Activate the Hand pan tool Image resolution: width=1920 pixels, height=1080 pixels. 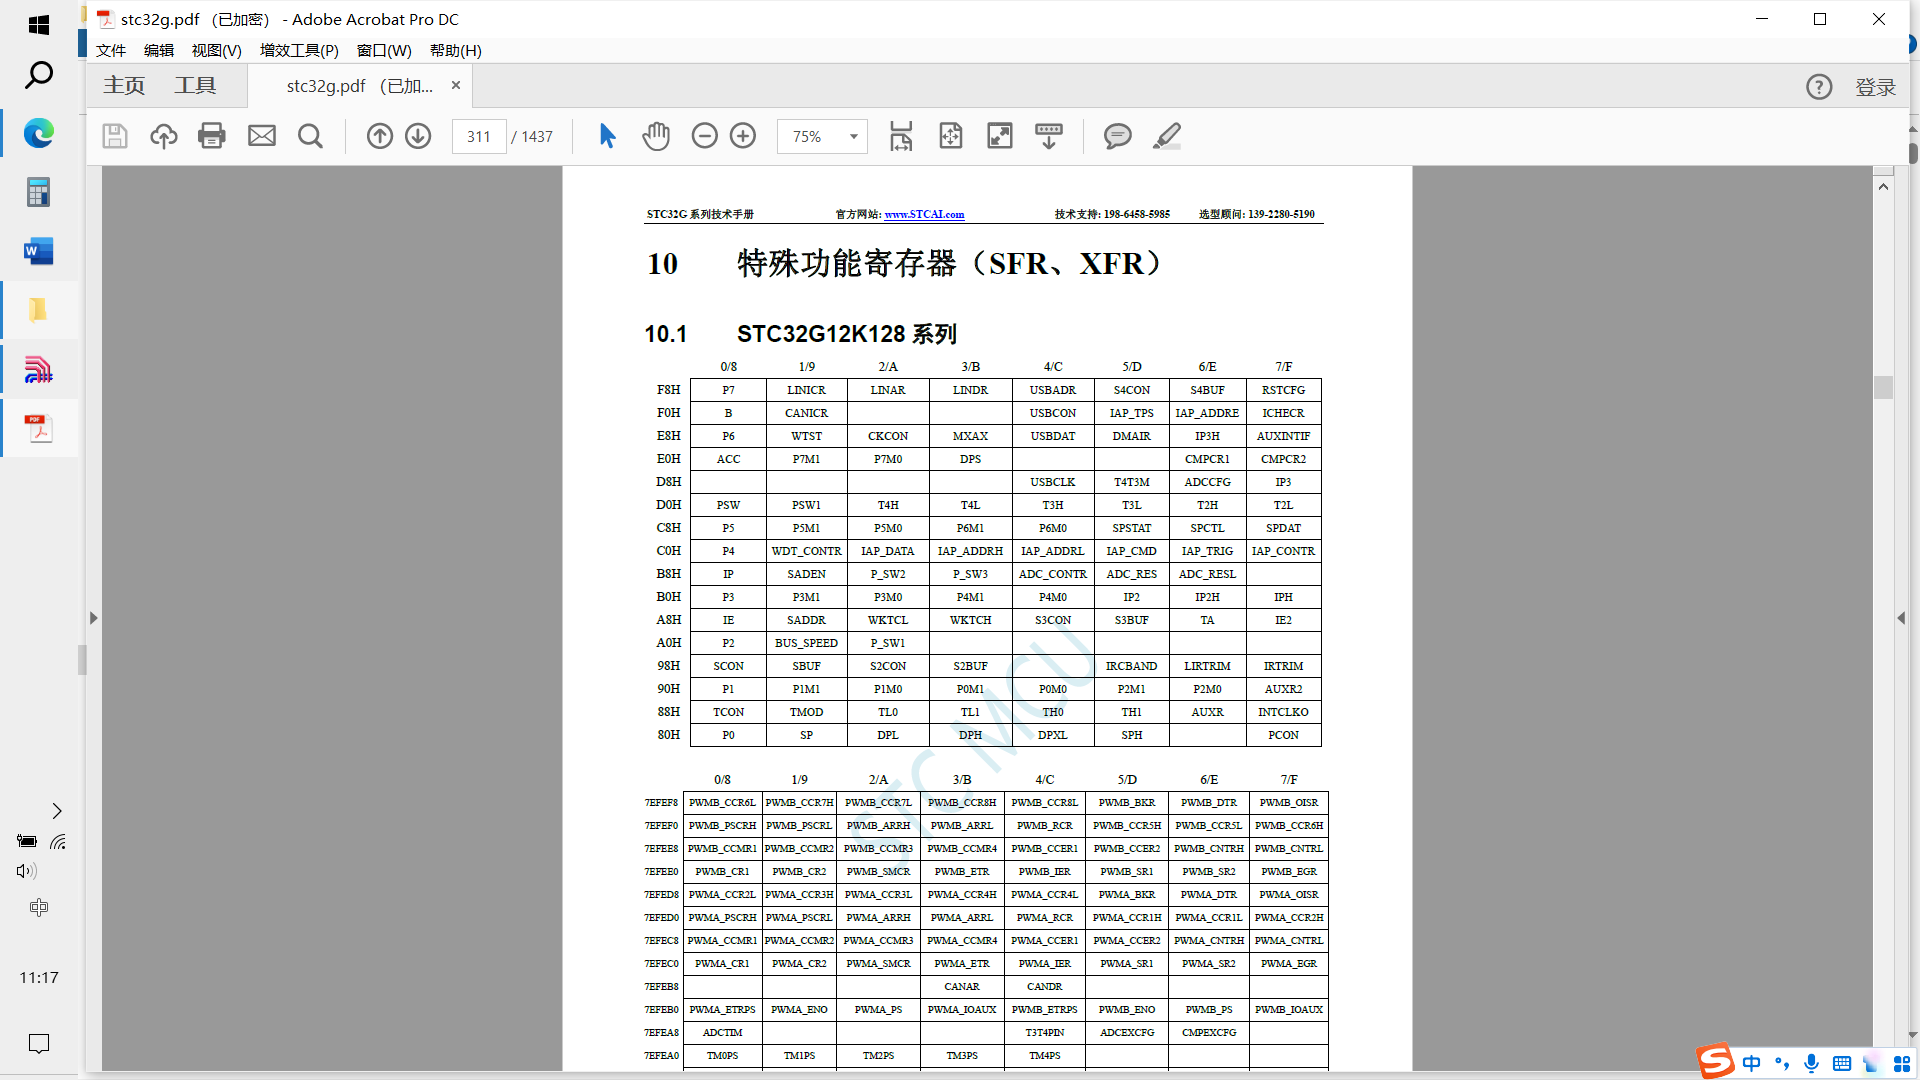point(656,136)
